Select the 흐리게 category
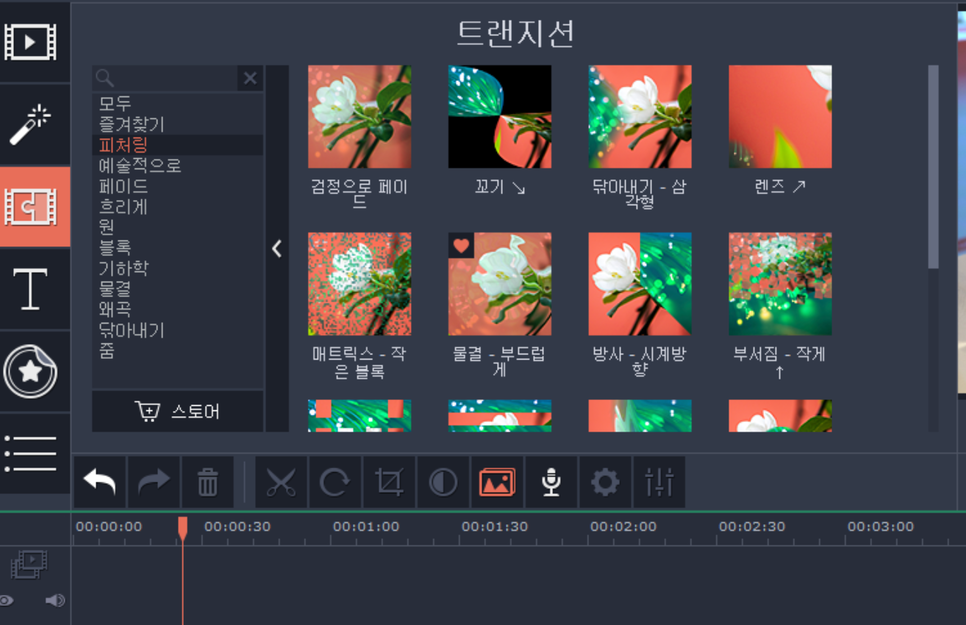Screen dimensions: 966x625 click(x=177, y=206)
